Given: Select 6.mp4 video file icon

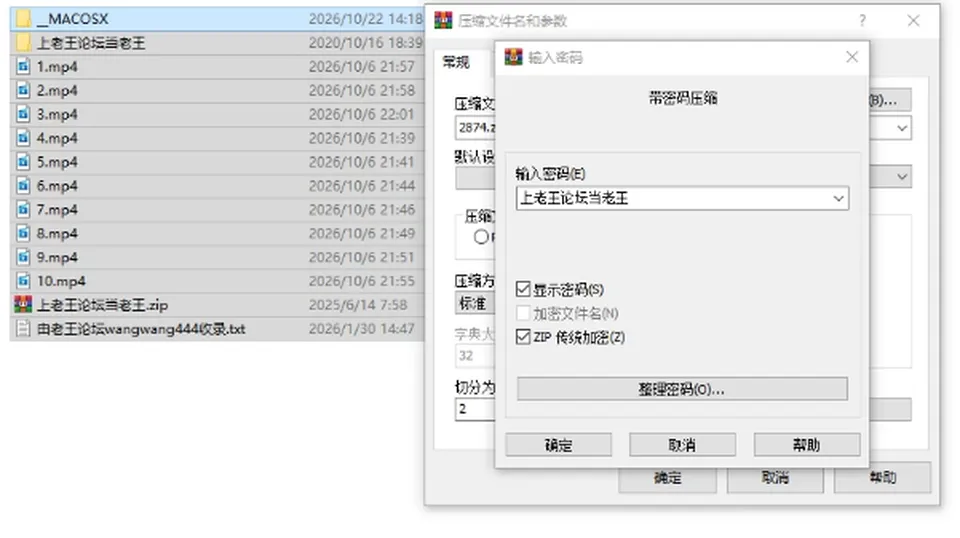Looking at the screenshot, I should [x=23, y=185].
